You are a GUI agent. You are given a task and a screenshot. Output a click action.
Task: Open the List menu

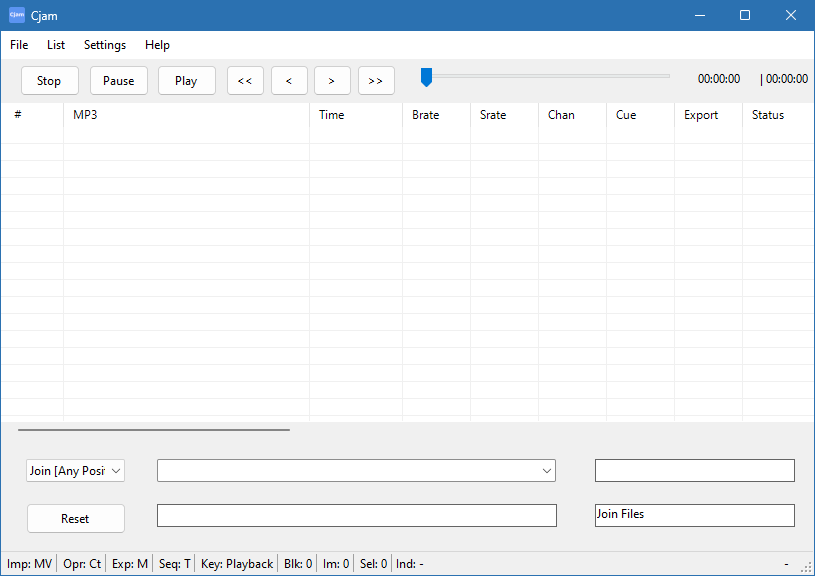[55, 44]
